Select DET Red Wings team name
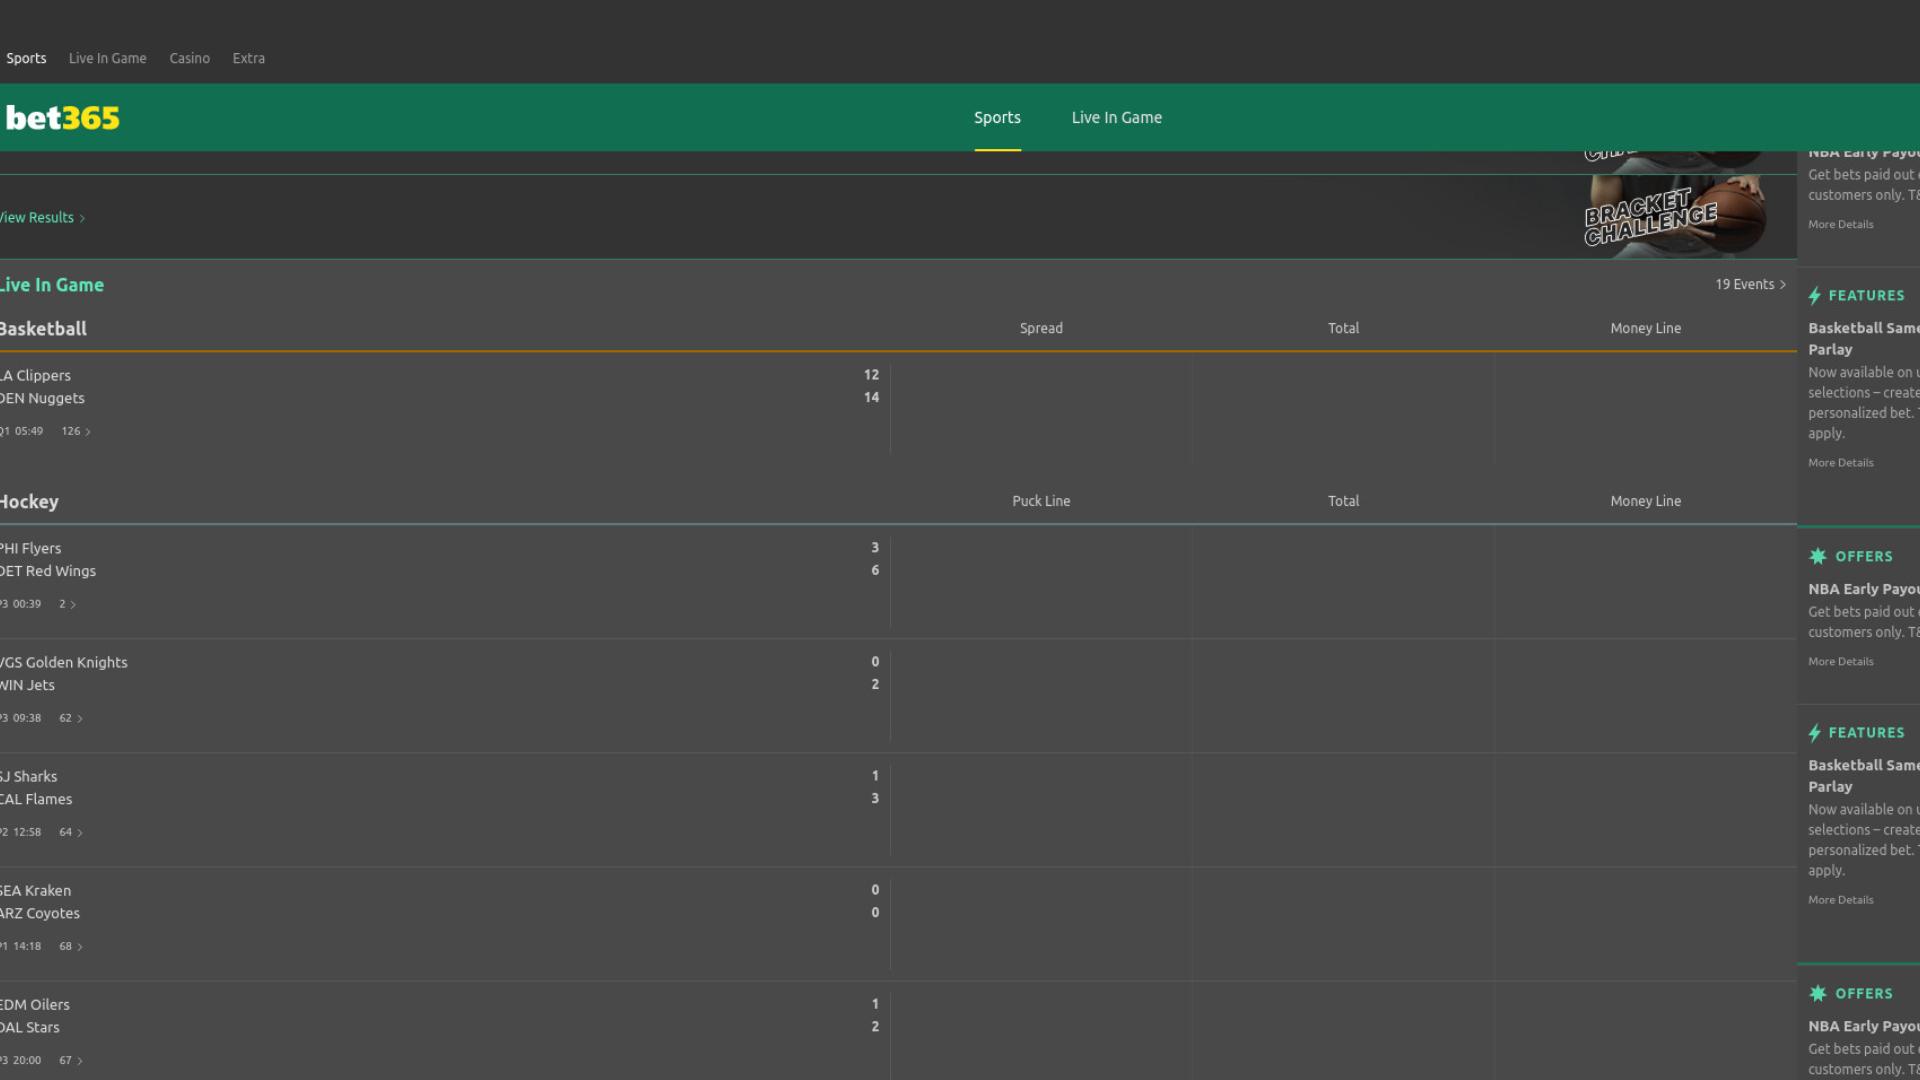The image size is (1920, 1080). pos(48,572)
